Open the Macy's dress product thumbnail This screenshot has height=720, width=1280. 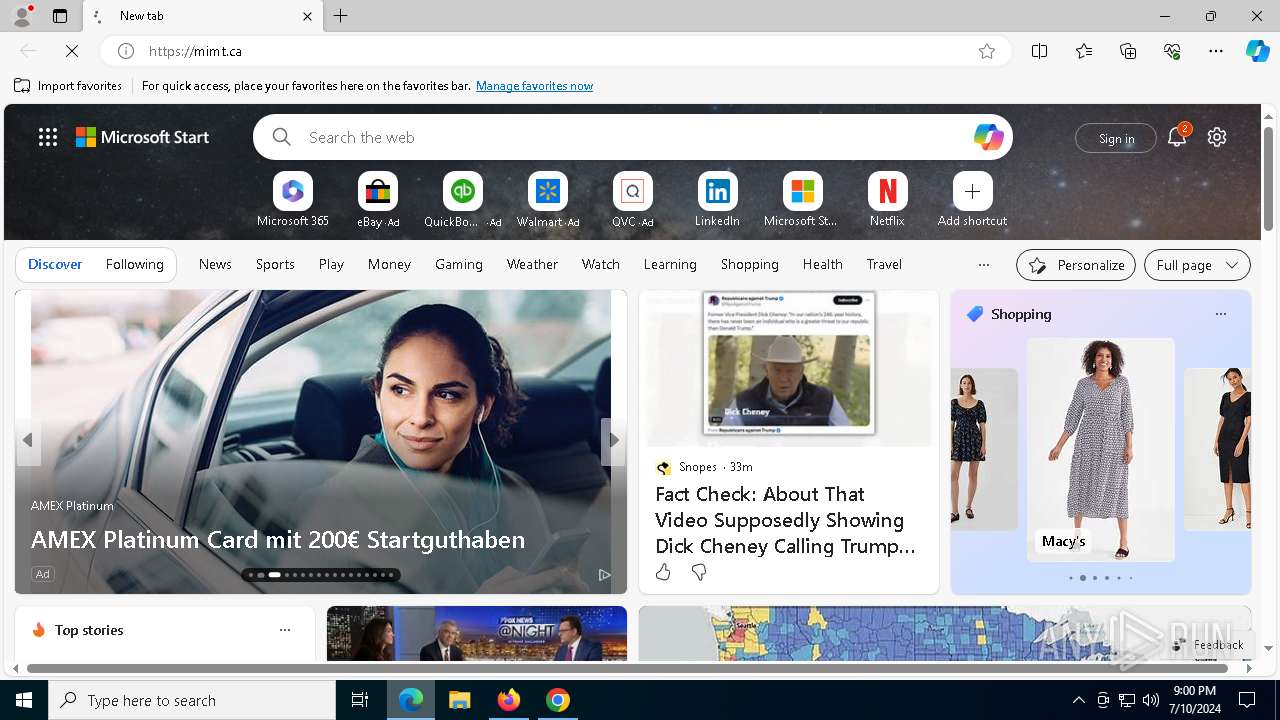(x=1100, y=449)
